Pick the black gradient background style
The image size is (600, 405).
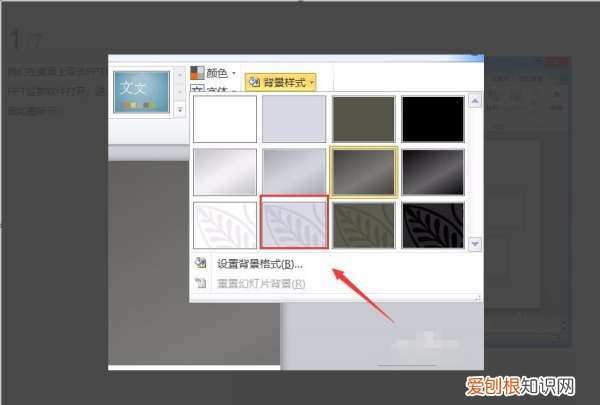click(433, 172)
